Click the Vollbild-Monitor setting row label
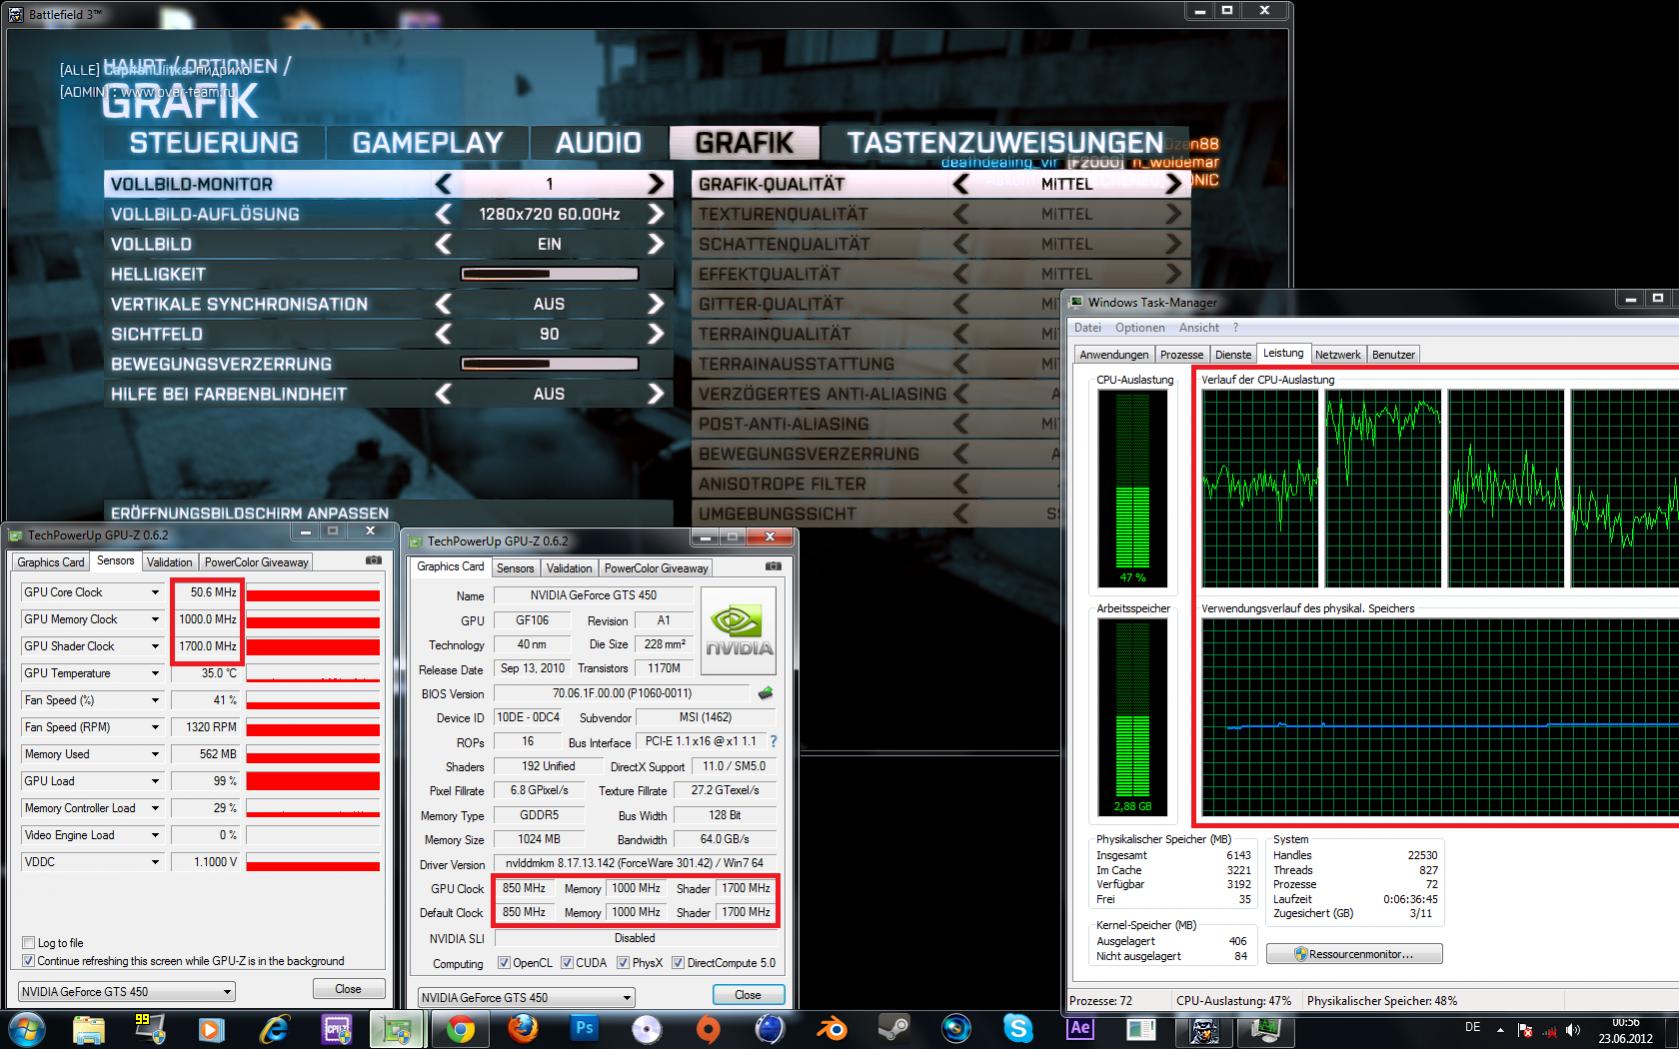The height and width of the screenshot is (1049, 1679). pyautogui.click(x=191, y=184)
